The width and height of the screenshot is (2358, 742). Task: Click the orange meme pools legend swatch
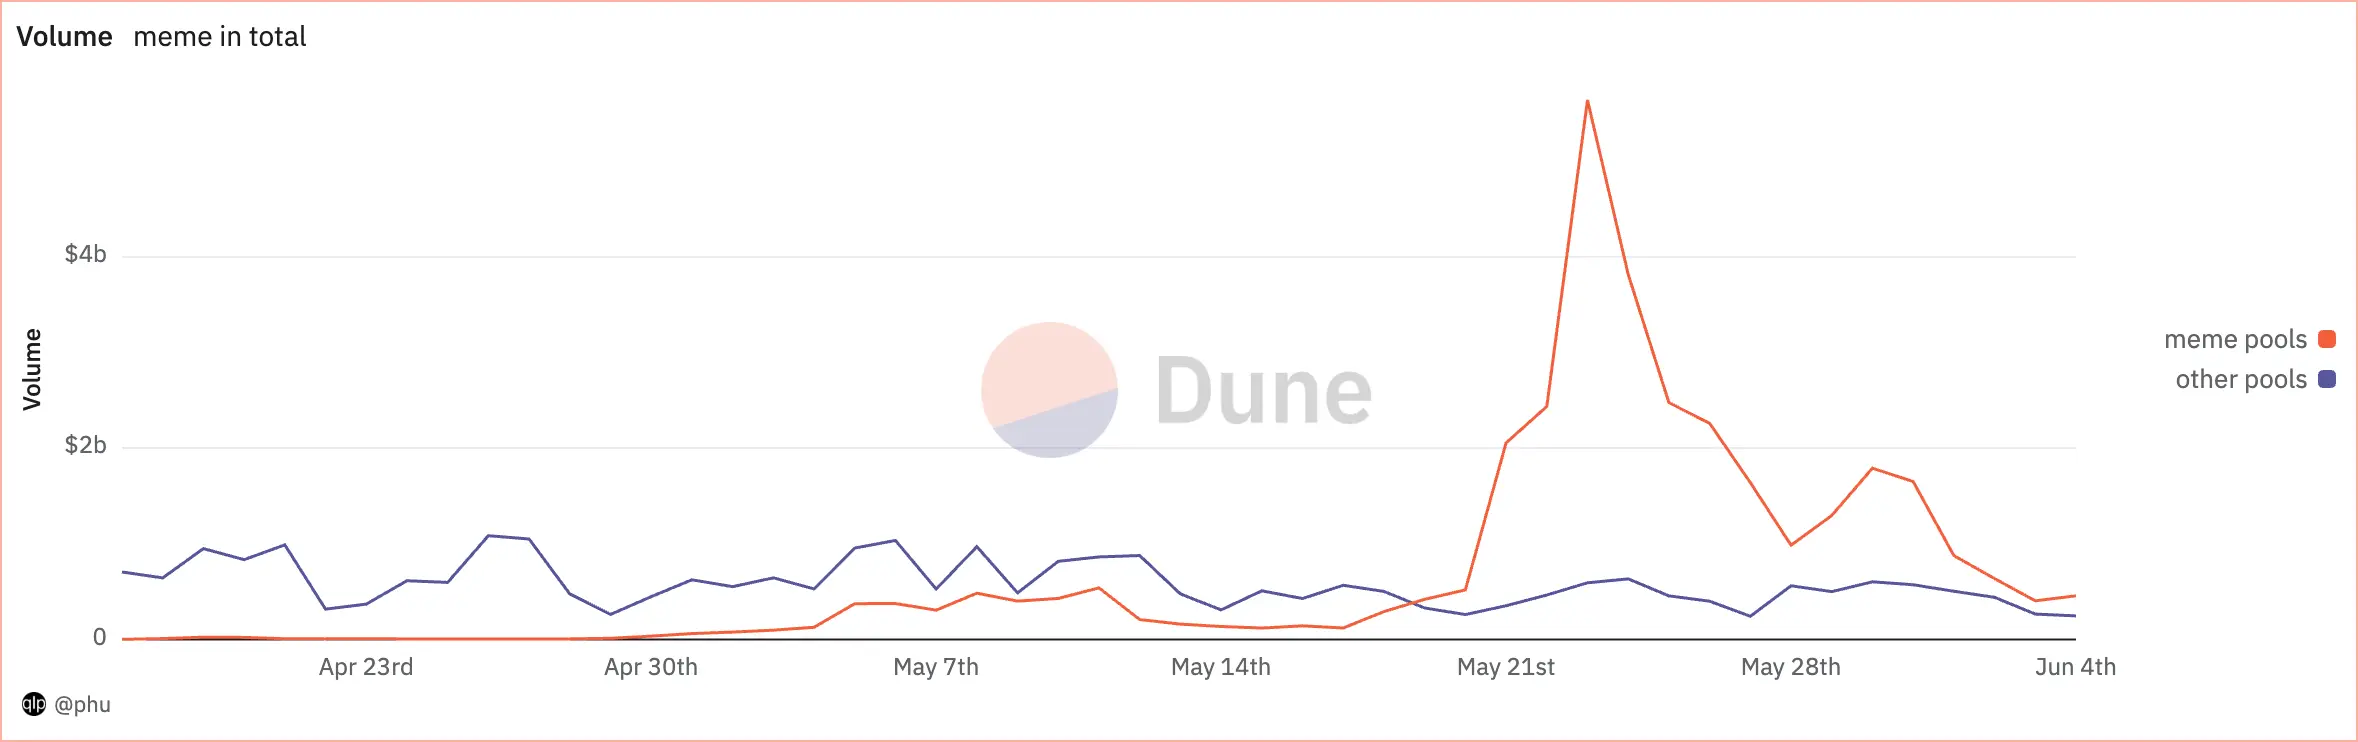[2327, 339]
